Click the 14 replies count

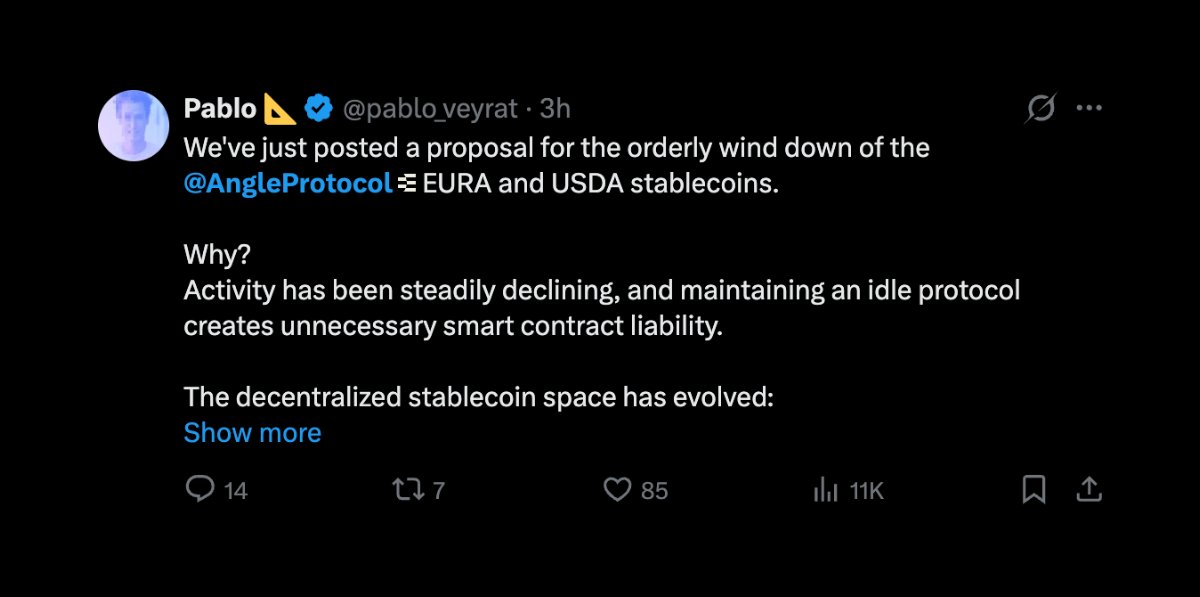[x=236, y=491]
